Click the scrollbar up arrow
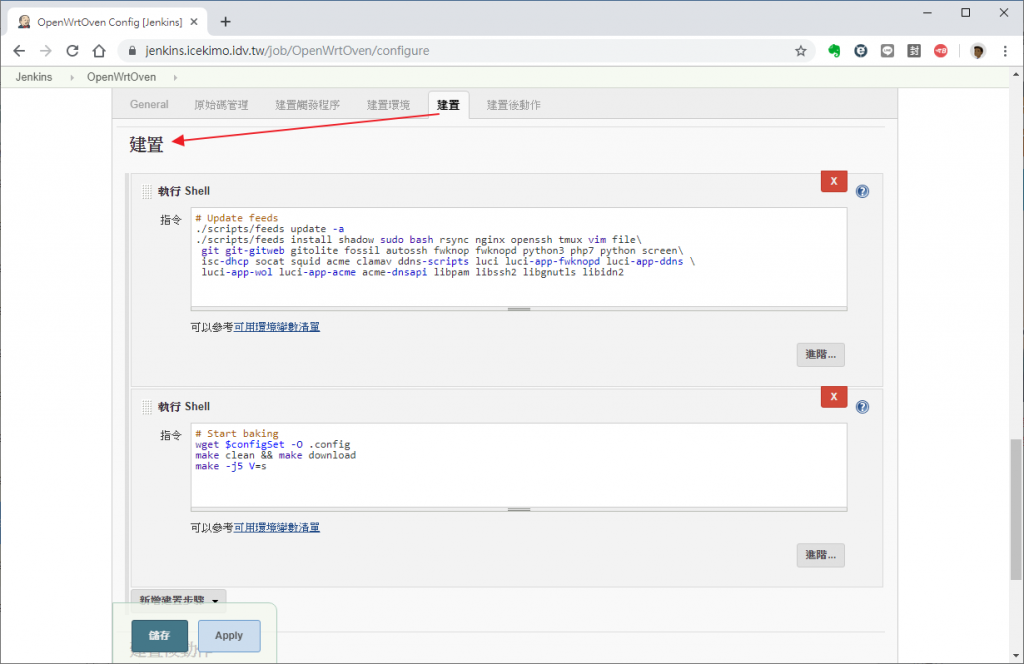 [1016, 74]
